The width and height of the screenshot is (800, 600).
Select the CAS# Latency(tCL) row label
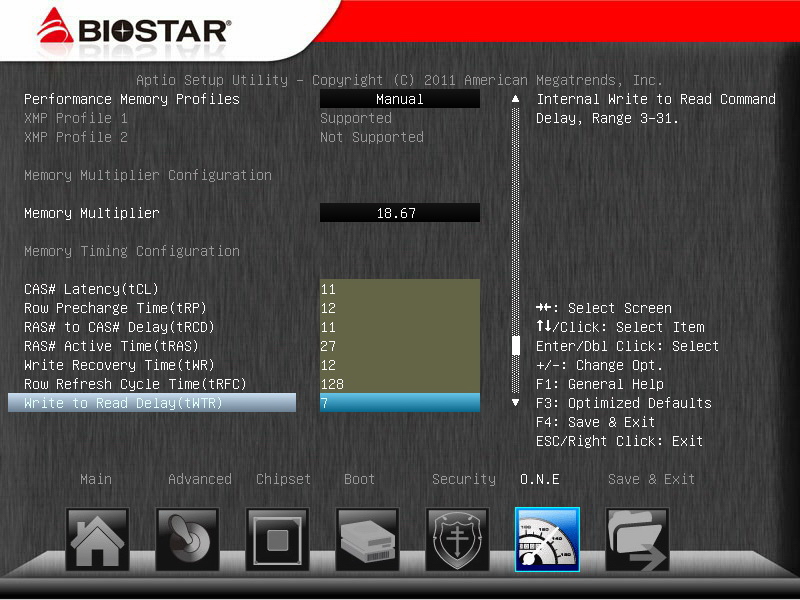91,289
